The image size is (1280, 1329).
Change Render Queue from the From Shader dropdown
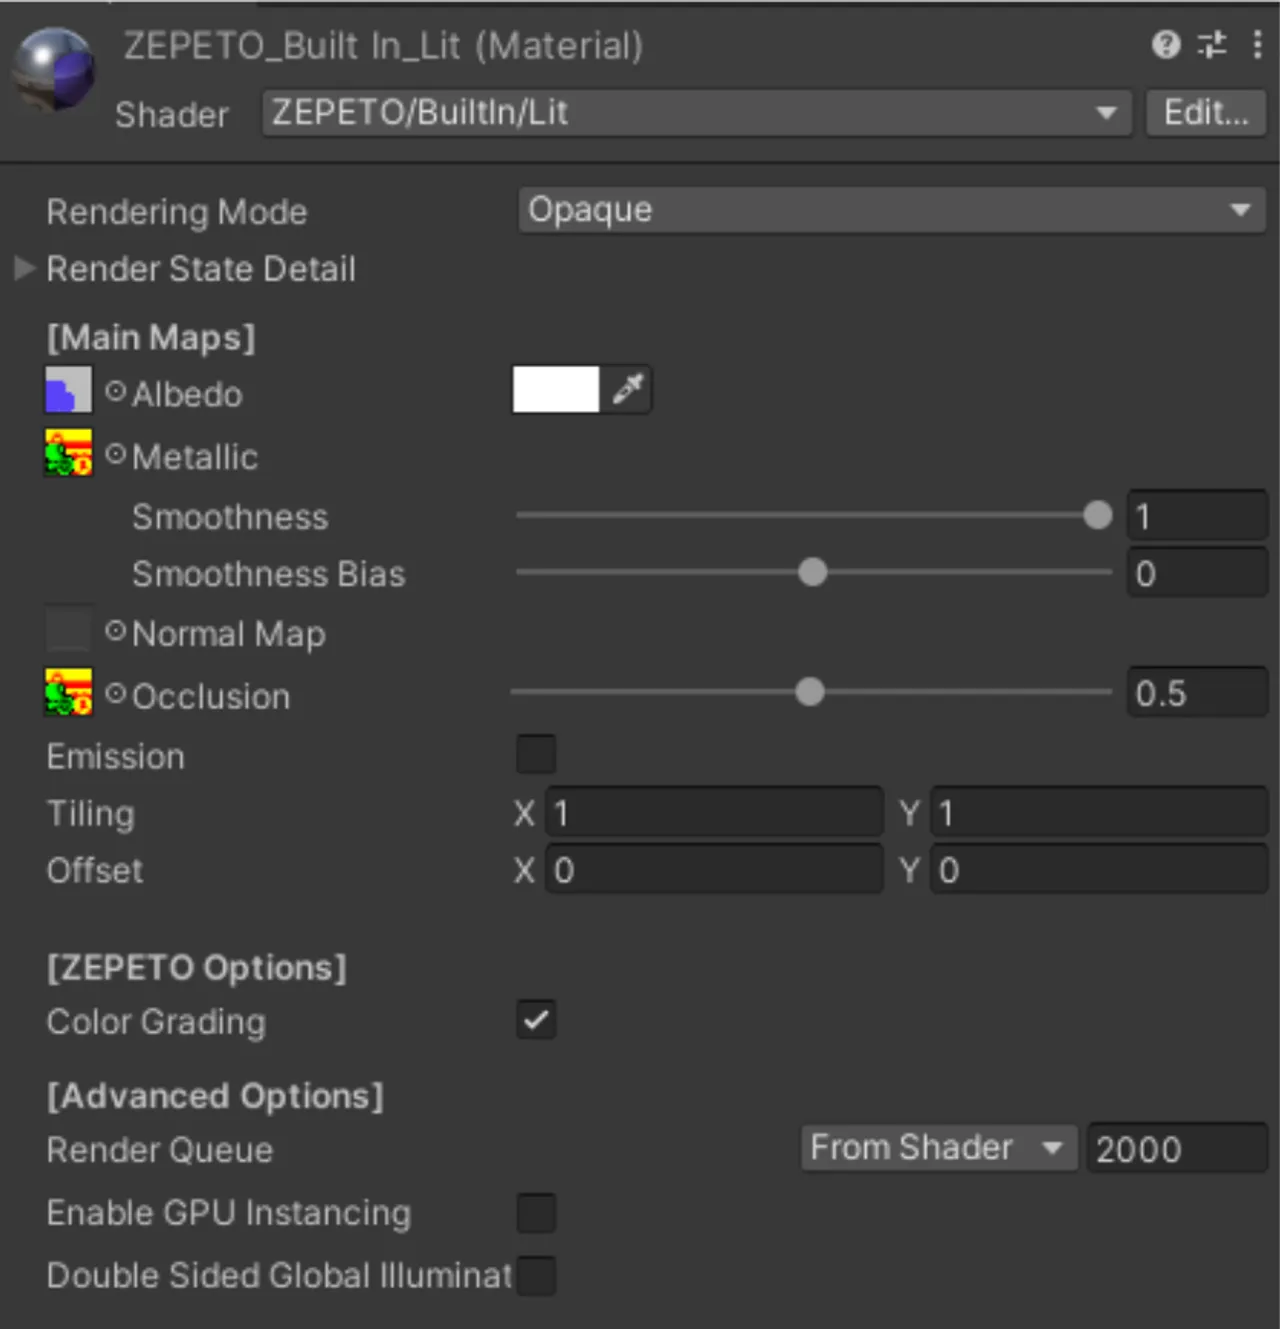pyautogui.click(x=937, y=1148)
